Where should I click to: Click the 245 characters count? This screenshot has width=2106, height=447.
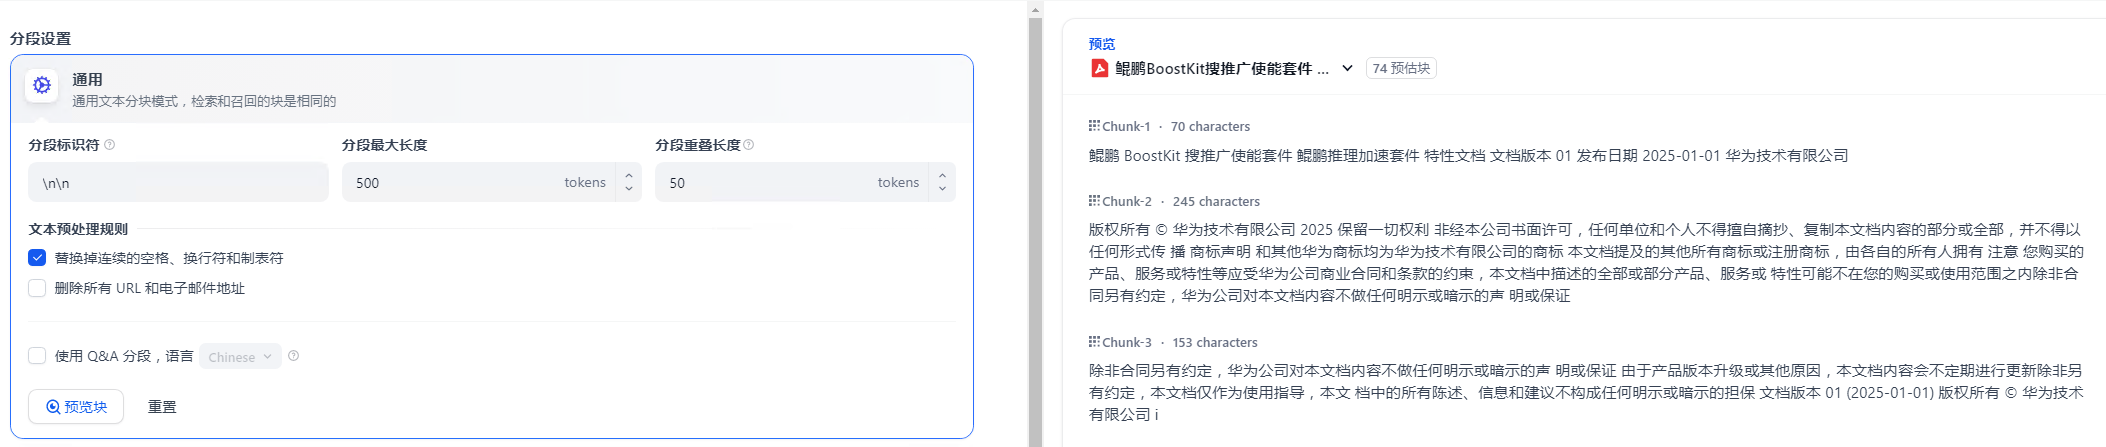(x=1216, y=201)
